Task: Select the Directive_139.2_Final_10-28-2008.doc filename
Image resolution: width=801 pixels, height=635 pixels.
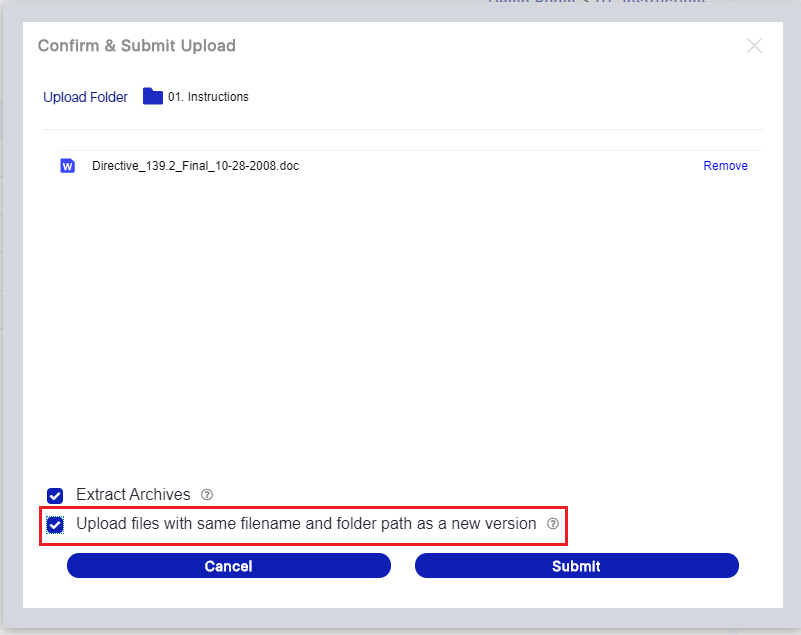Action: (x=196, y=166)
